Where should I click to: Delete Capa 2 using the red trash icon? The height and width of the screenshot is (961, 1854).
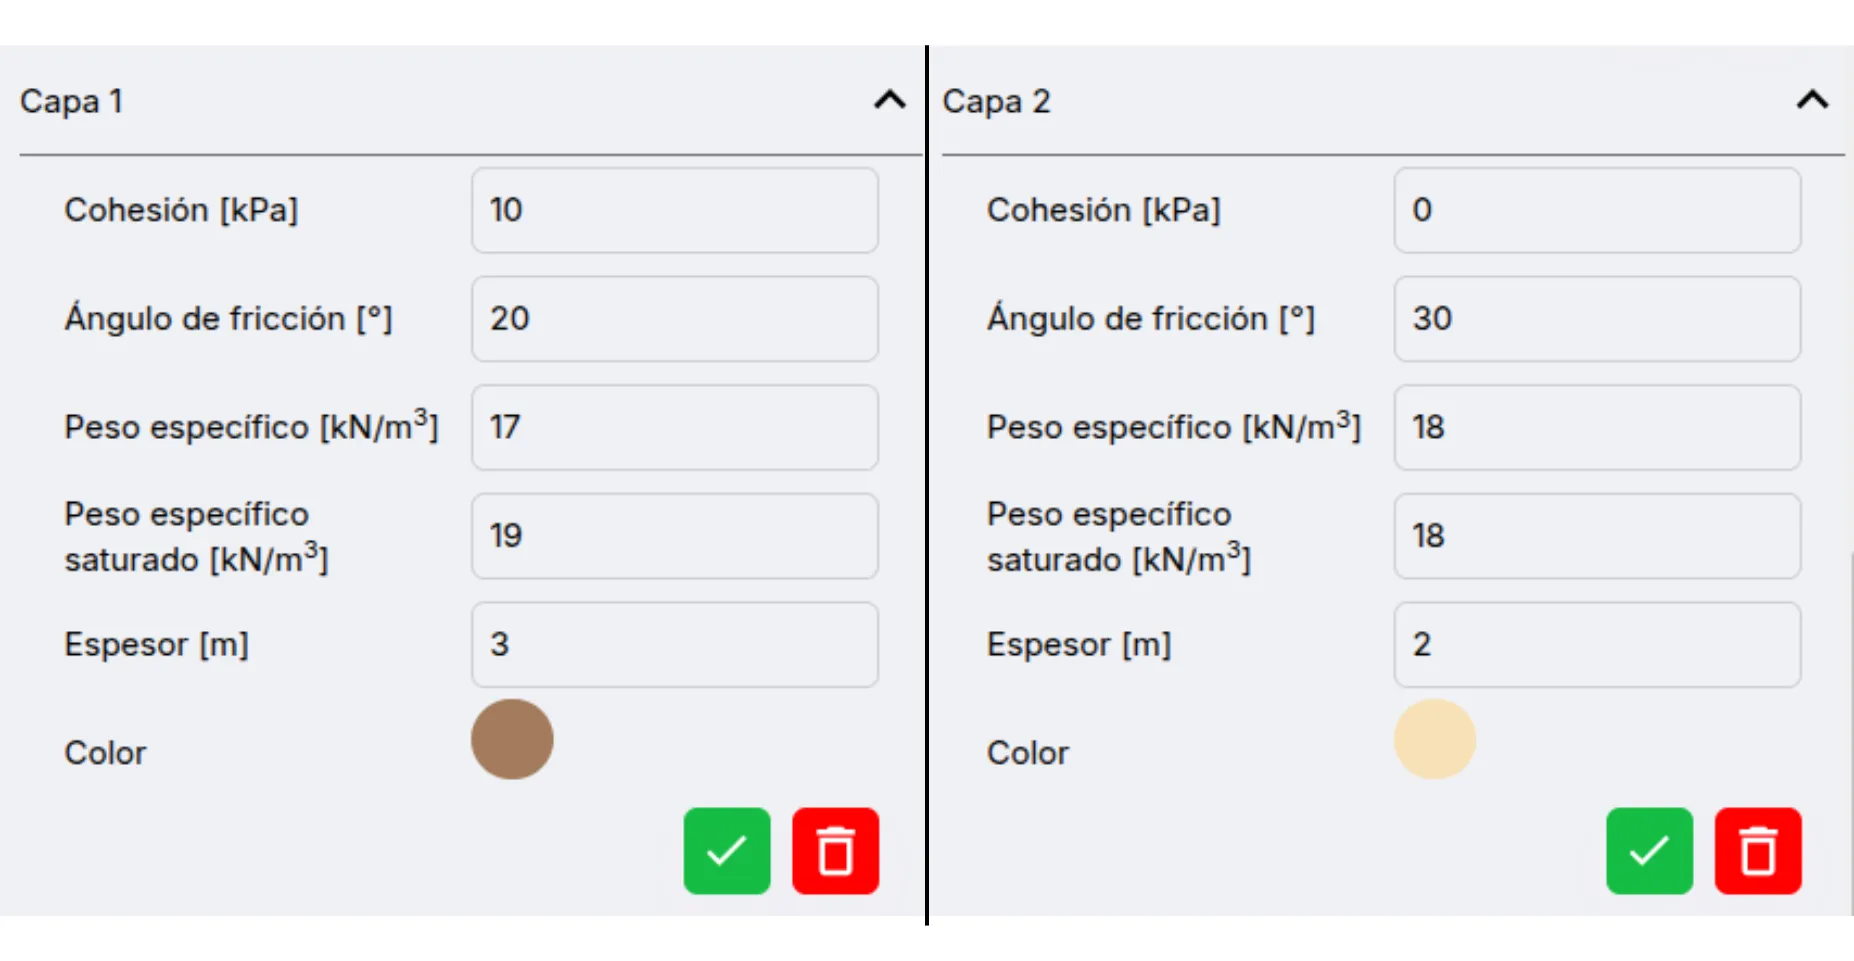coord(1758,851)
